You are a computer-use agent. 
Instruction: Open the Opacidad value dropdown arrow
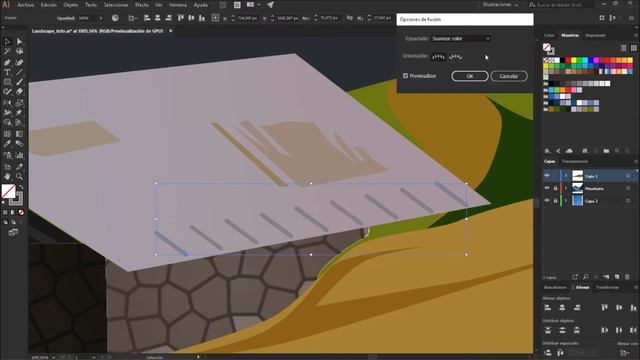click(x=101, y=18)
